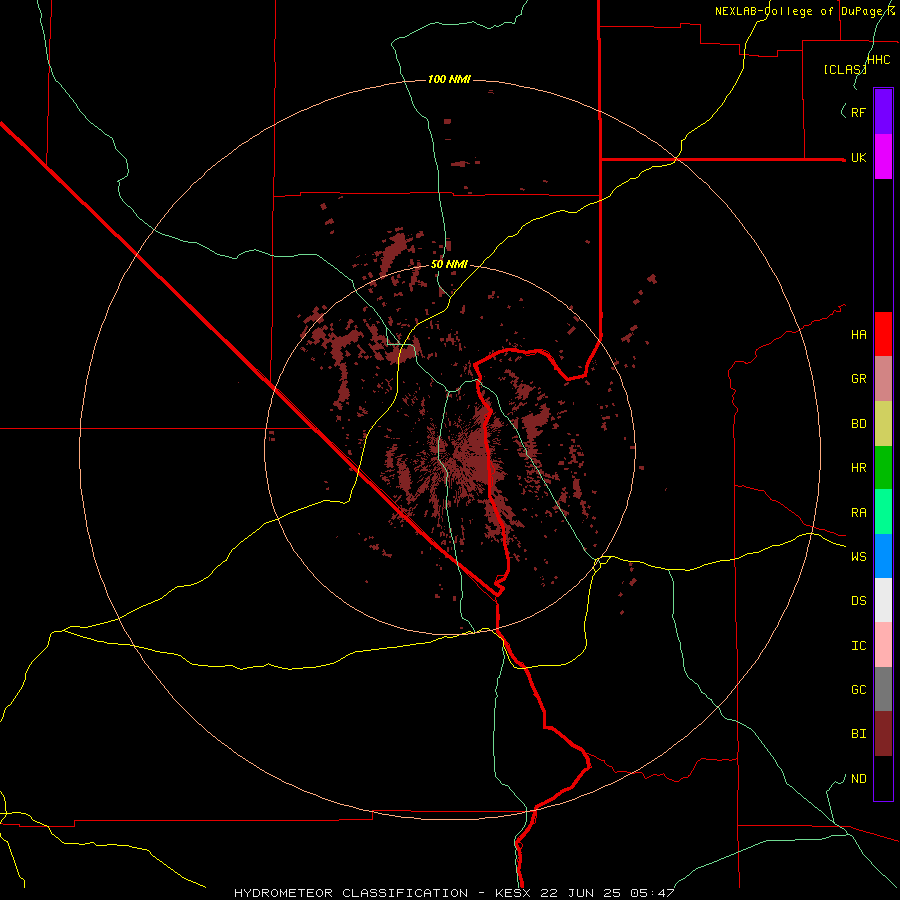Click the pink IC legend swatch
The width and height of the screenshot is (900, 900).
coord(883,645)
